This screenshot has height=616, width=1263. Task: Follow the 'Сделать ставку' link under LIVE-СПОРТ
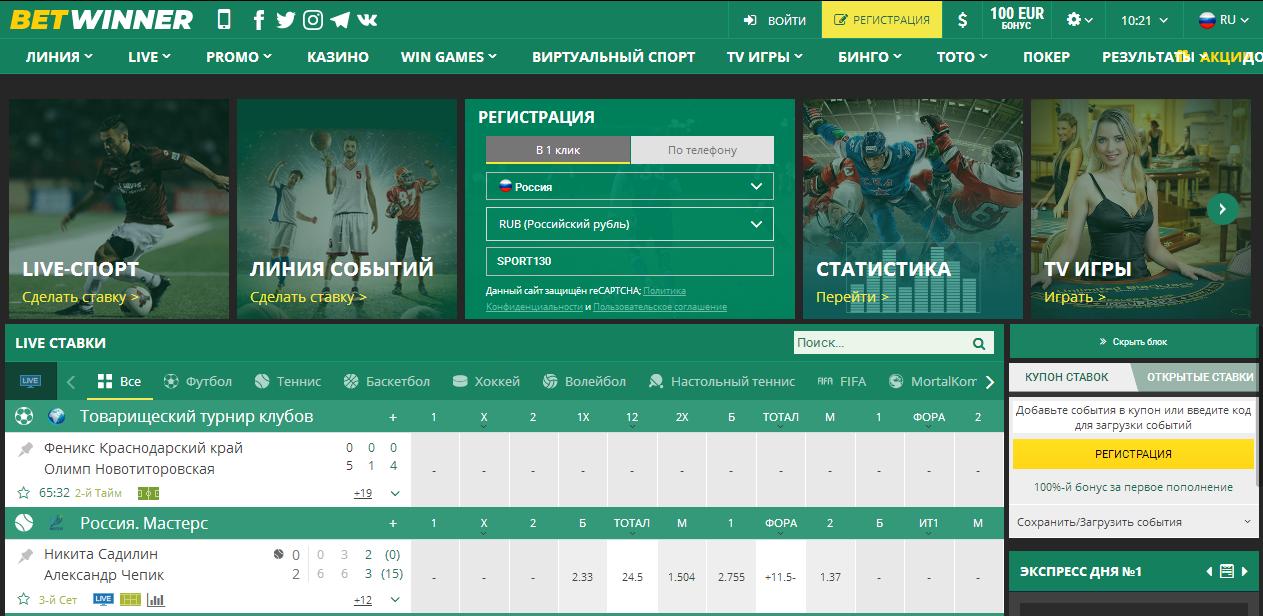click(81, 297)
